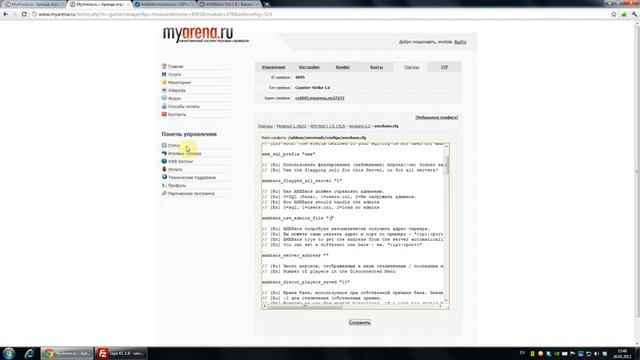Open Техническая поддержка panel link
This screenshot has height=360, width=640.
pos(192,178)
